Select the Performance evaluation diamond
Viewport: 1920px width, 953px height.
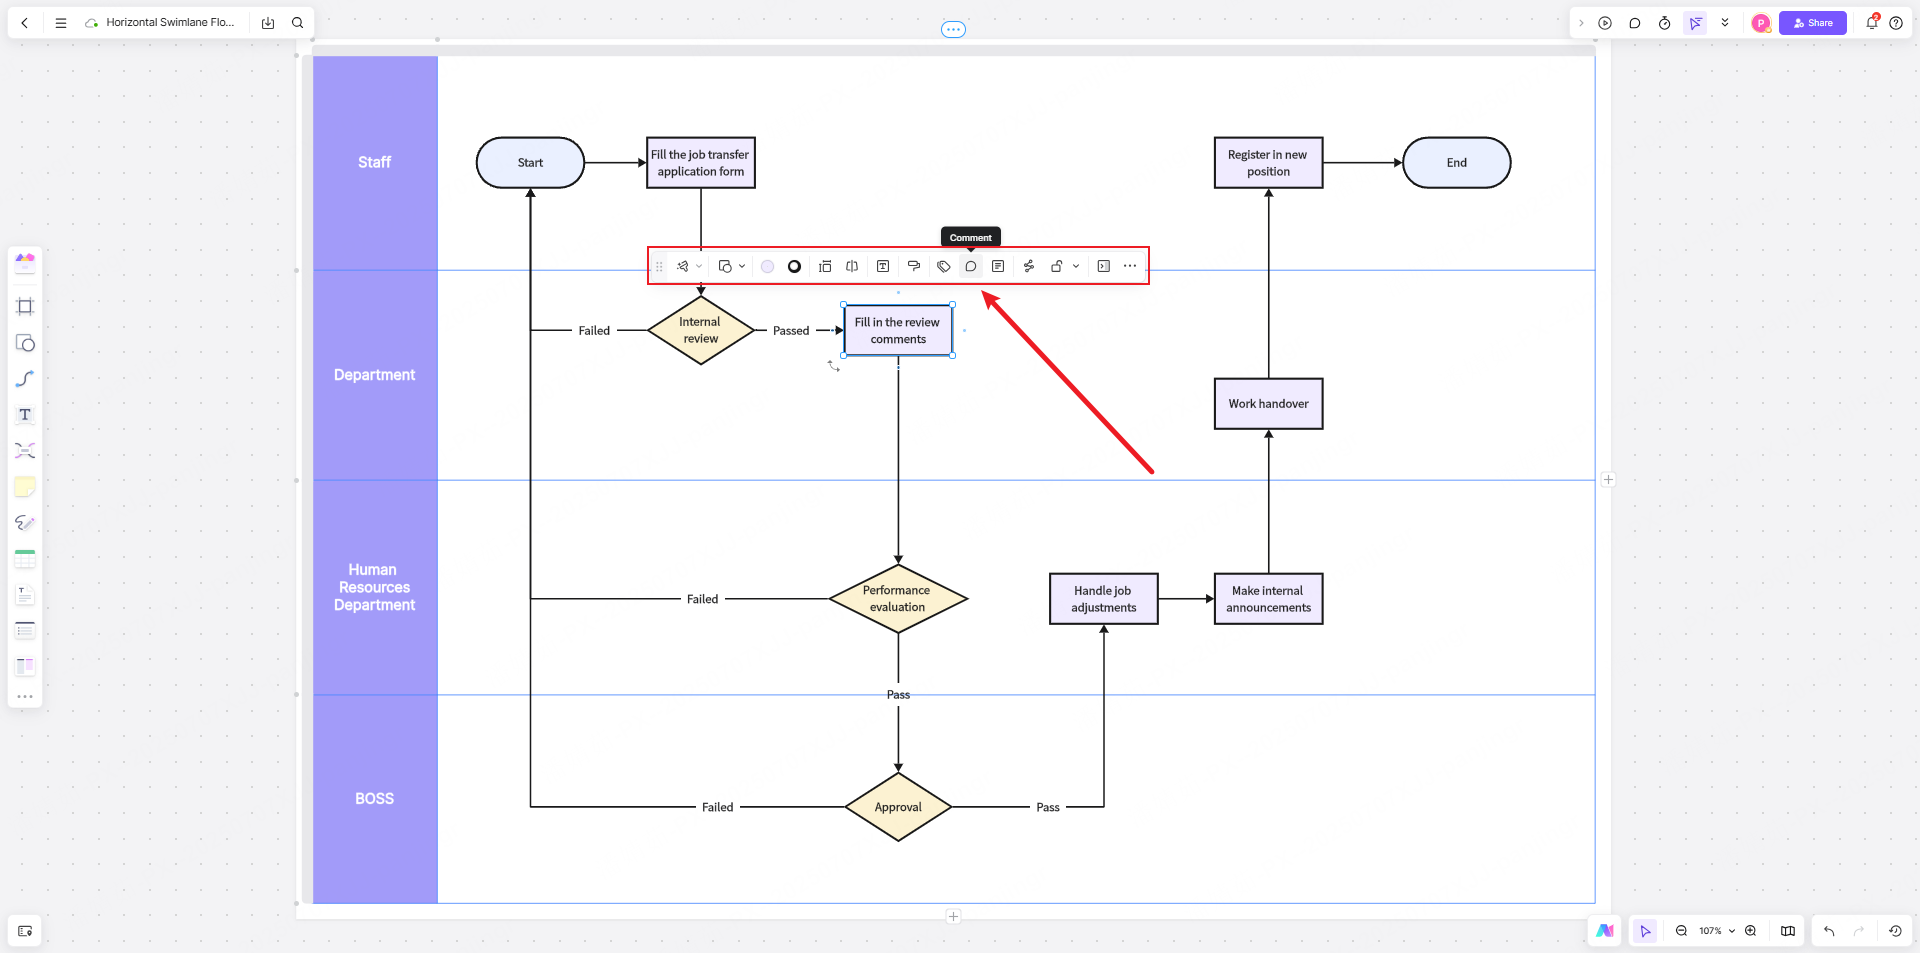[898, 599]
